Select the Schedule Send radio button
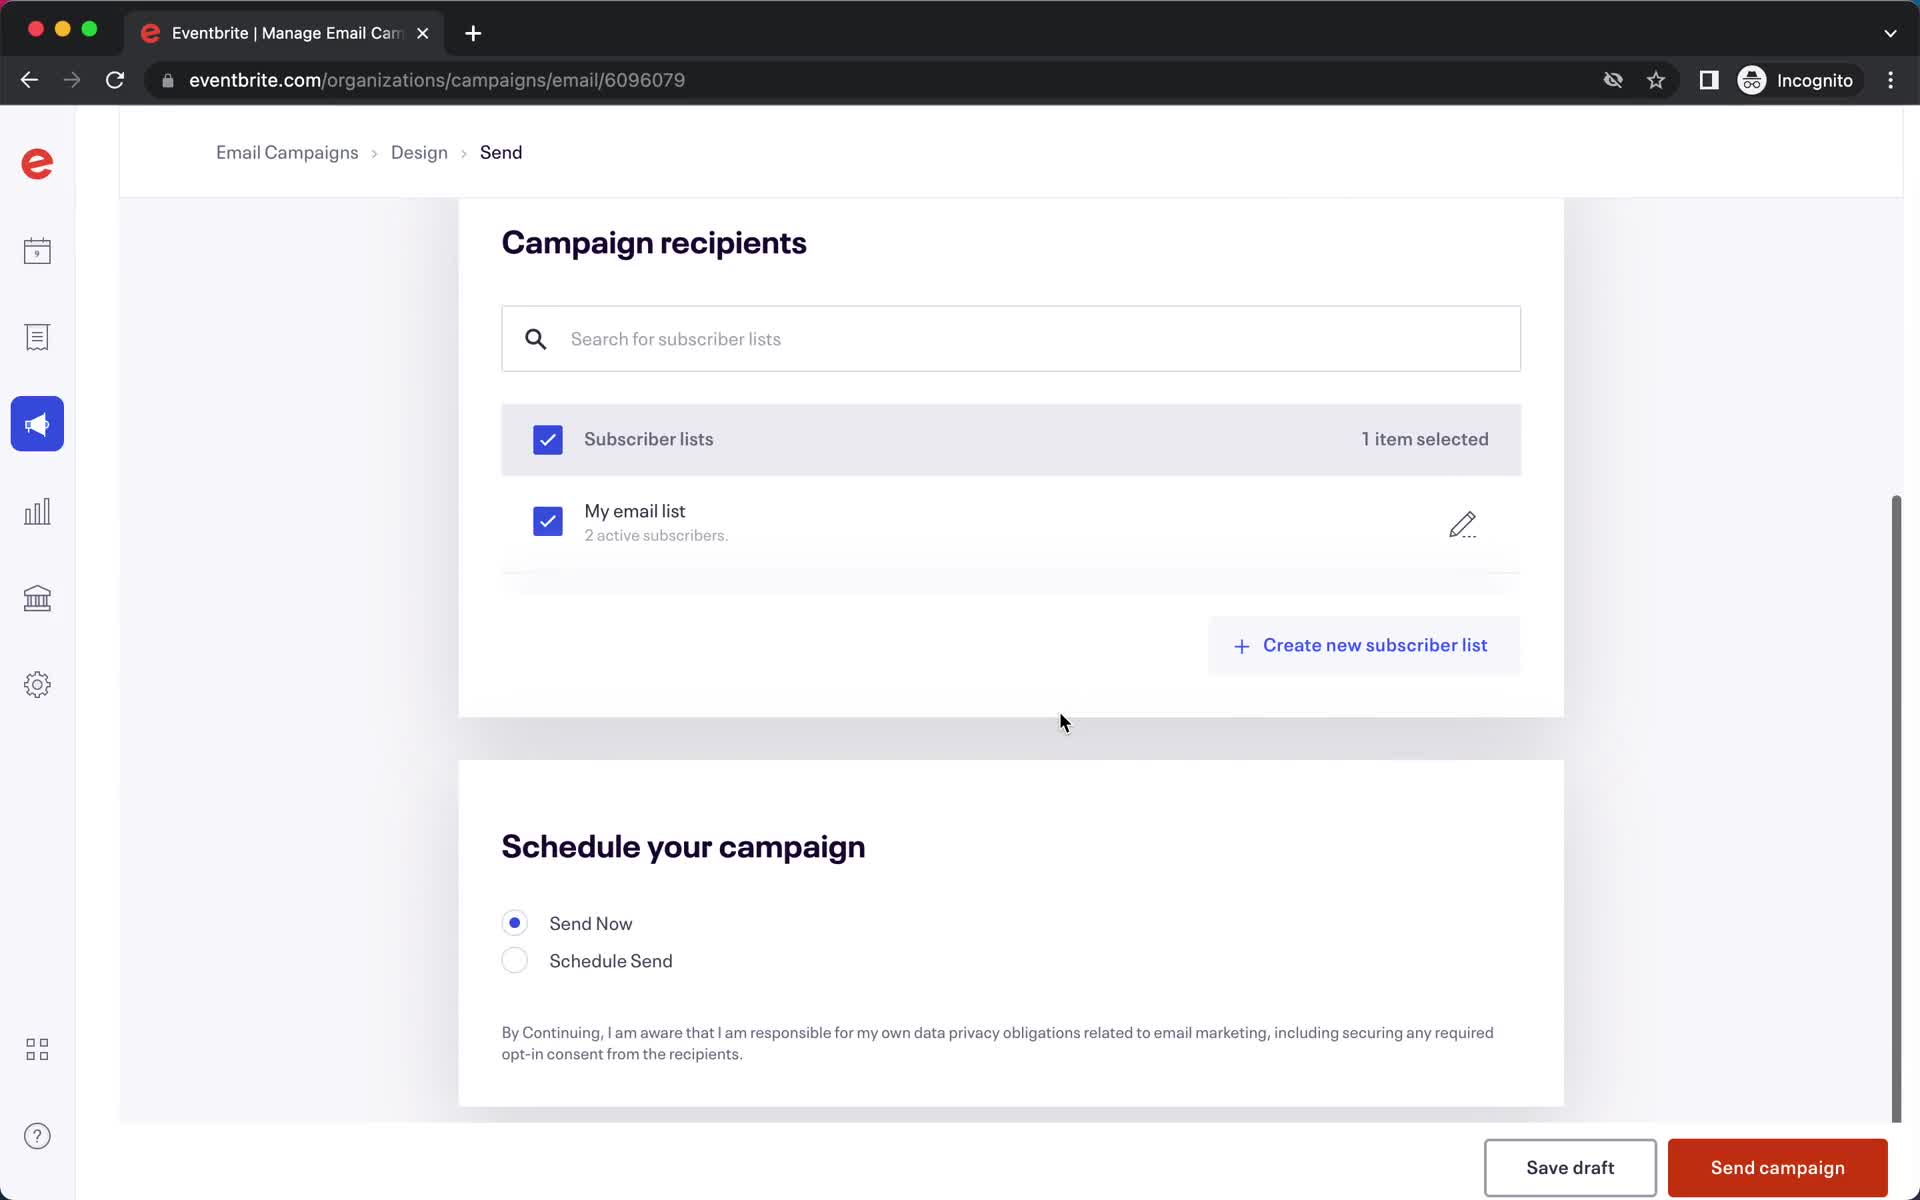This screenshot has height=1200, width=1920. coord(514,959)
